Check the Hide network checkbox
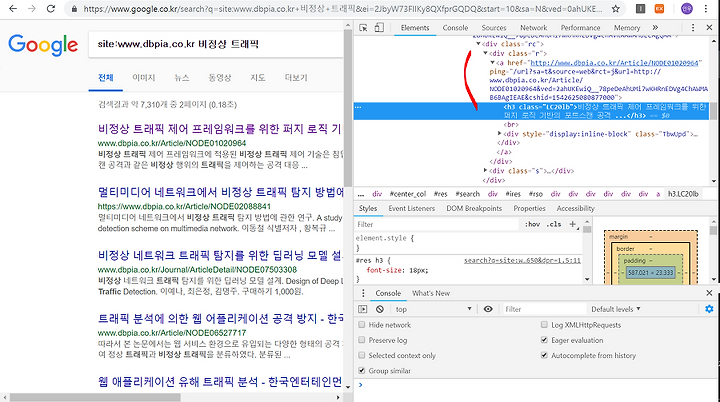This screenshot has height=402, width=720. point(362,325)
